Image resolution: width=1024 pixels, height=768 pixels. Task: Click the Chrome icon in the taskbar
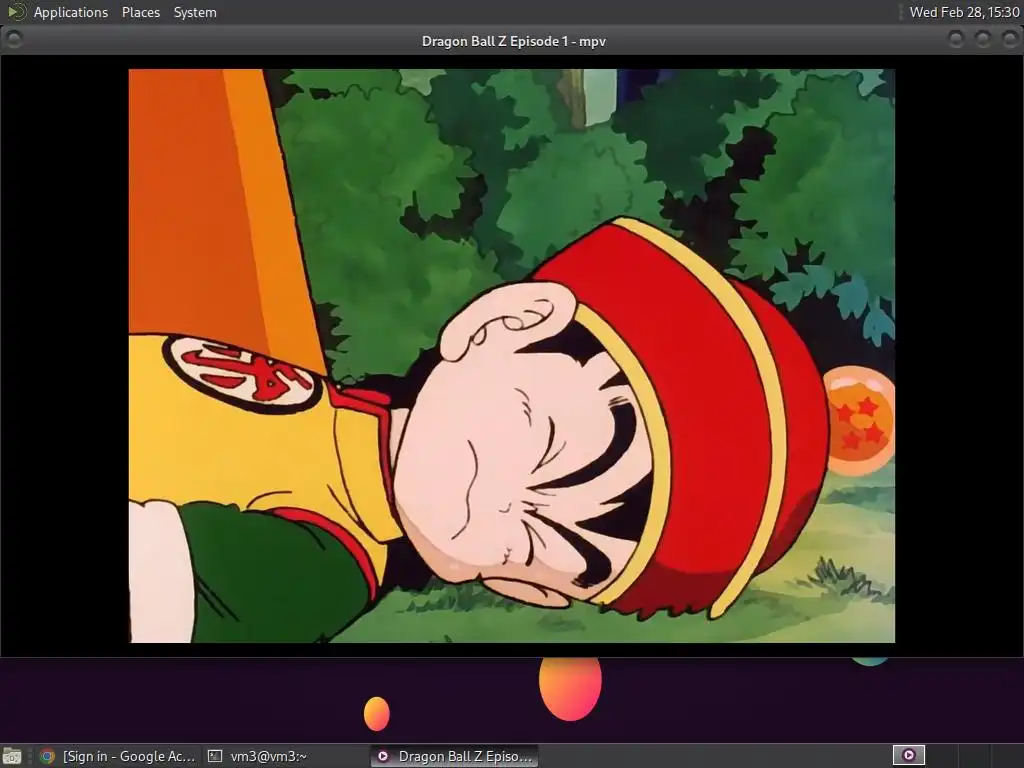(x=47, y=756)
